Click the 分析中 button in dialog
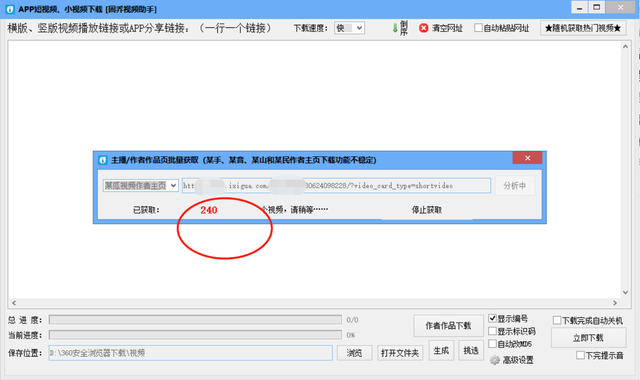Screen dimensions: 640x380 [x=515, y=186]
